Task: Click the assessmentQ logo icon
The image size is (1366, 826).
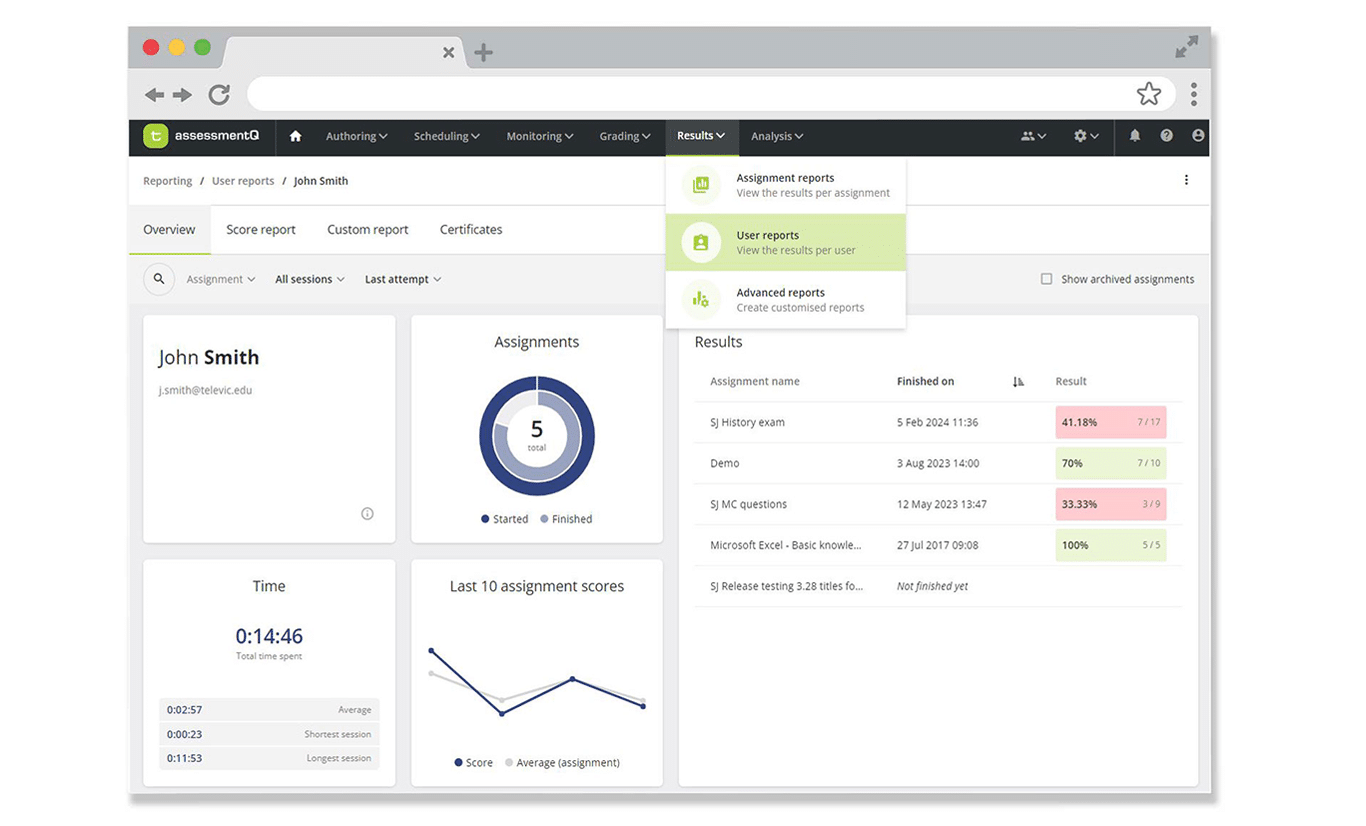Action: click(155, 136)
